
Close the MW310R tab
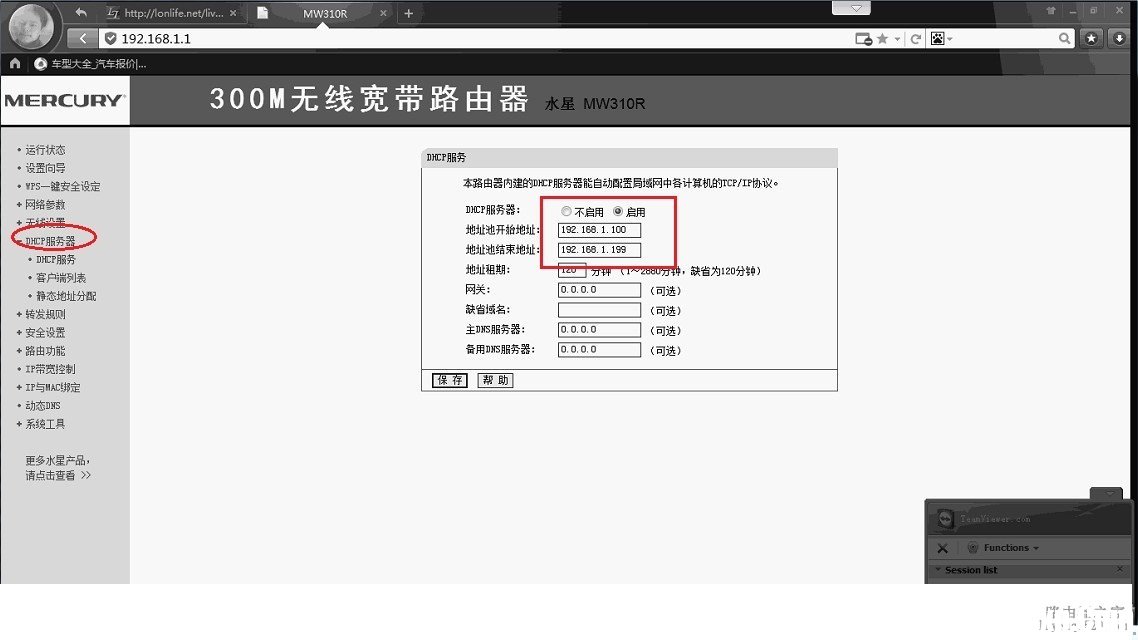383,13
